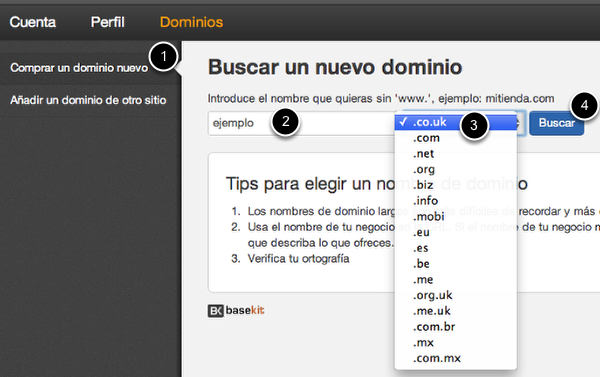Switch to the Perfil tab
Screen dimensions: 600x377
(x=108, y=22)
